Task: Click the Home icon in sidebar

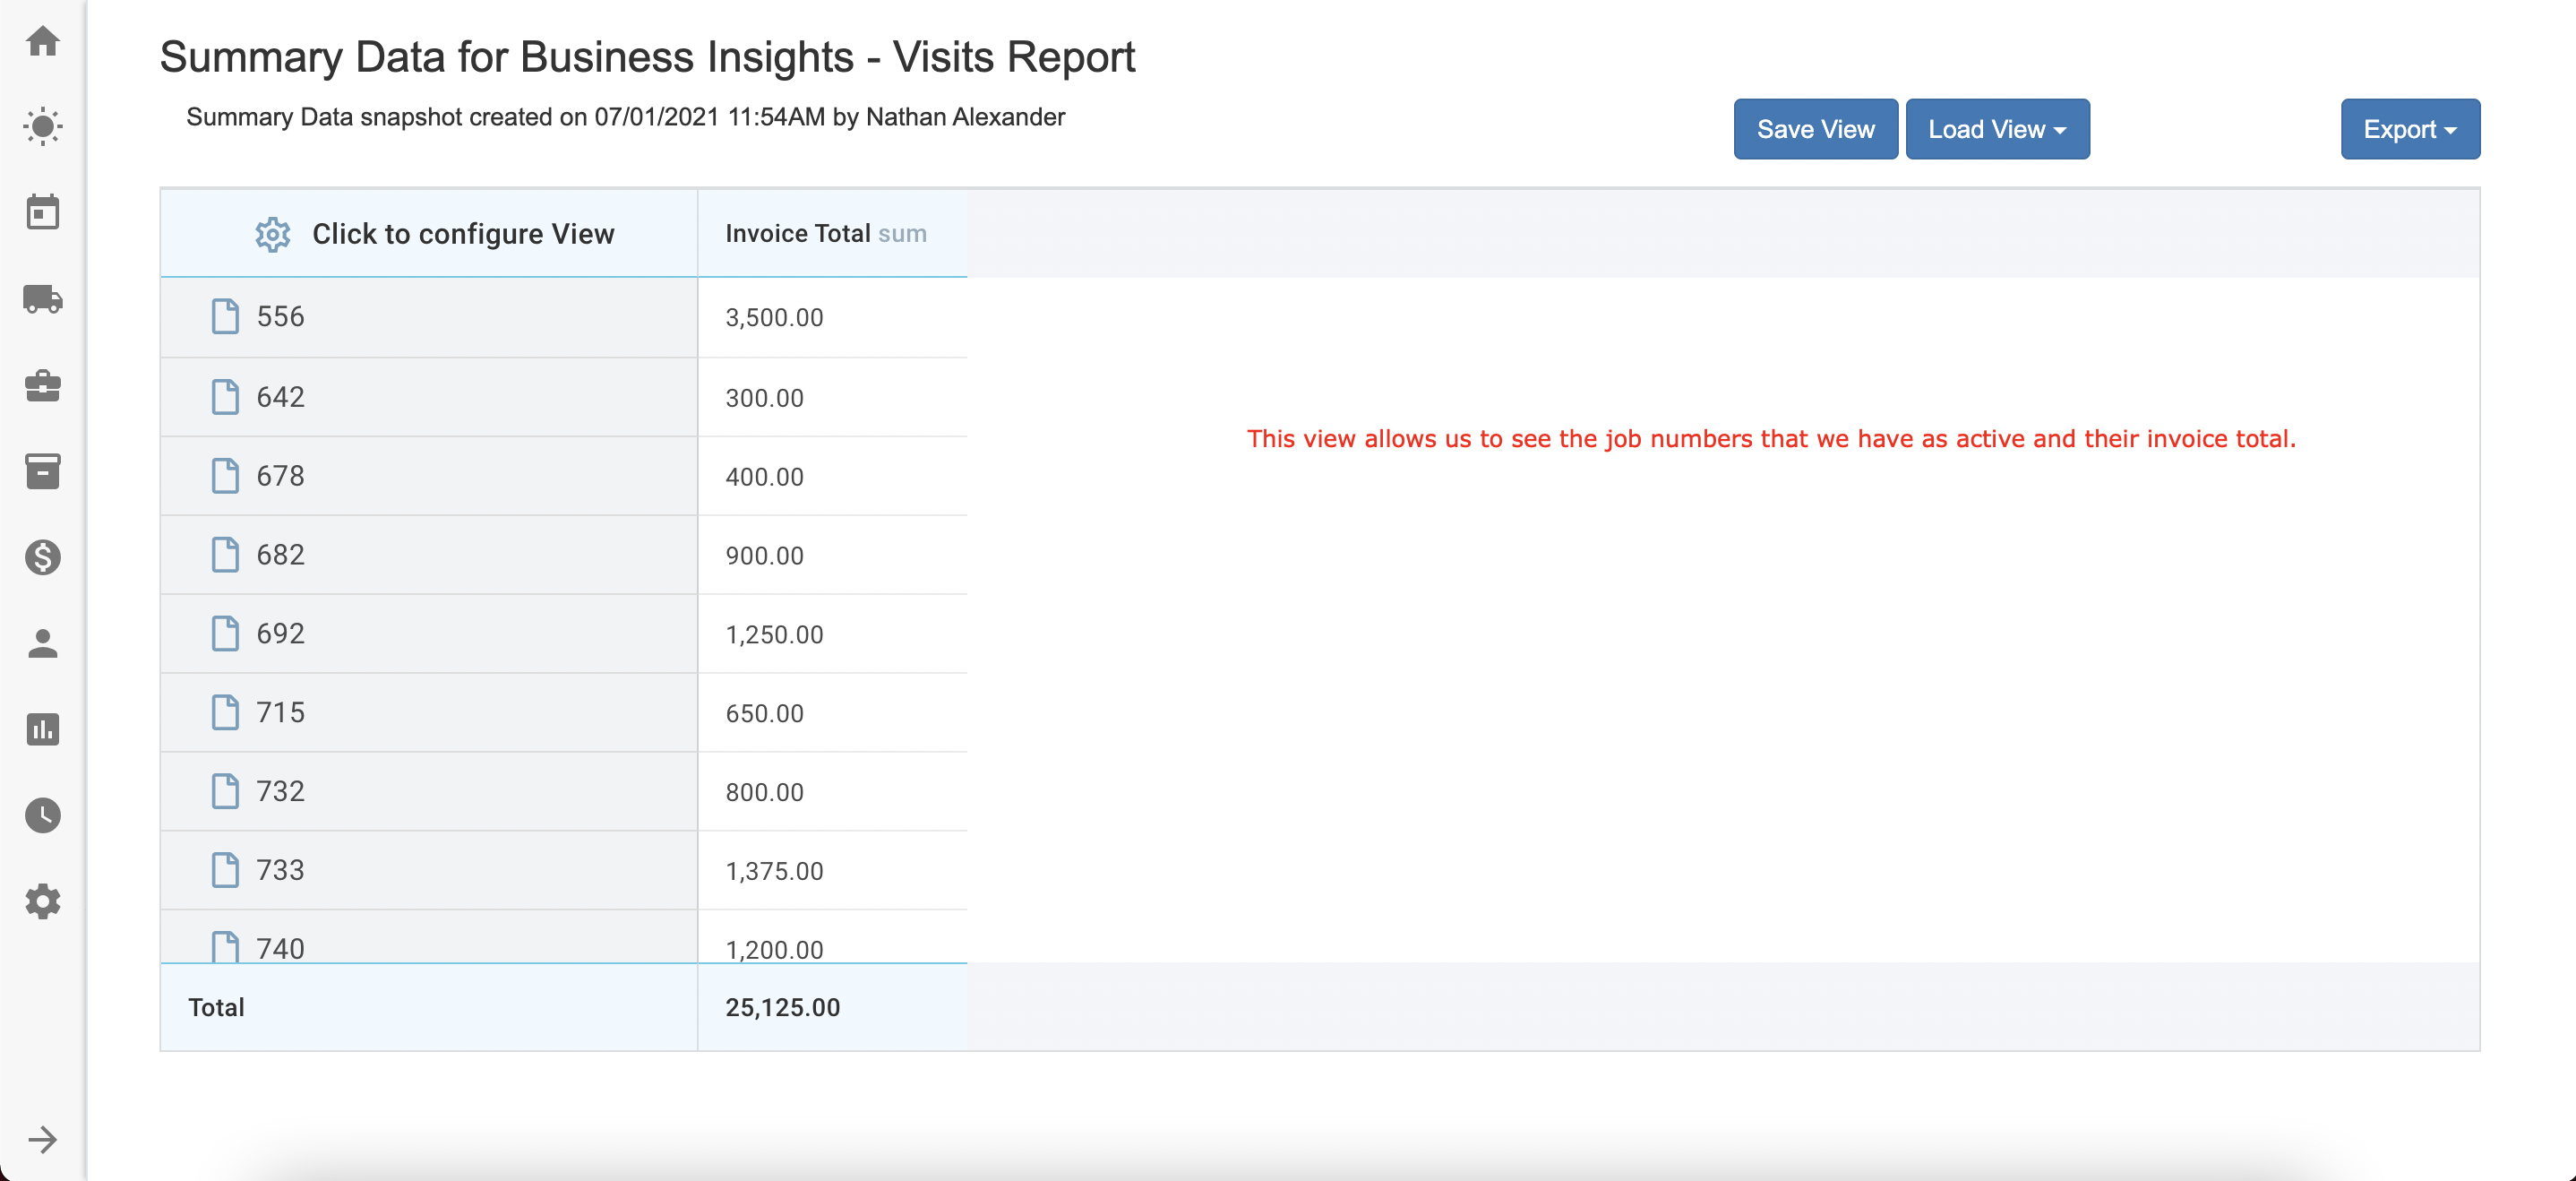Action: click(x=42, y=41)
